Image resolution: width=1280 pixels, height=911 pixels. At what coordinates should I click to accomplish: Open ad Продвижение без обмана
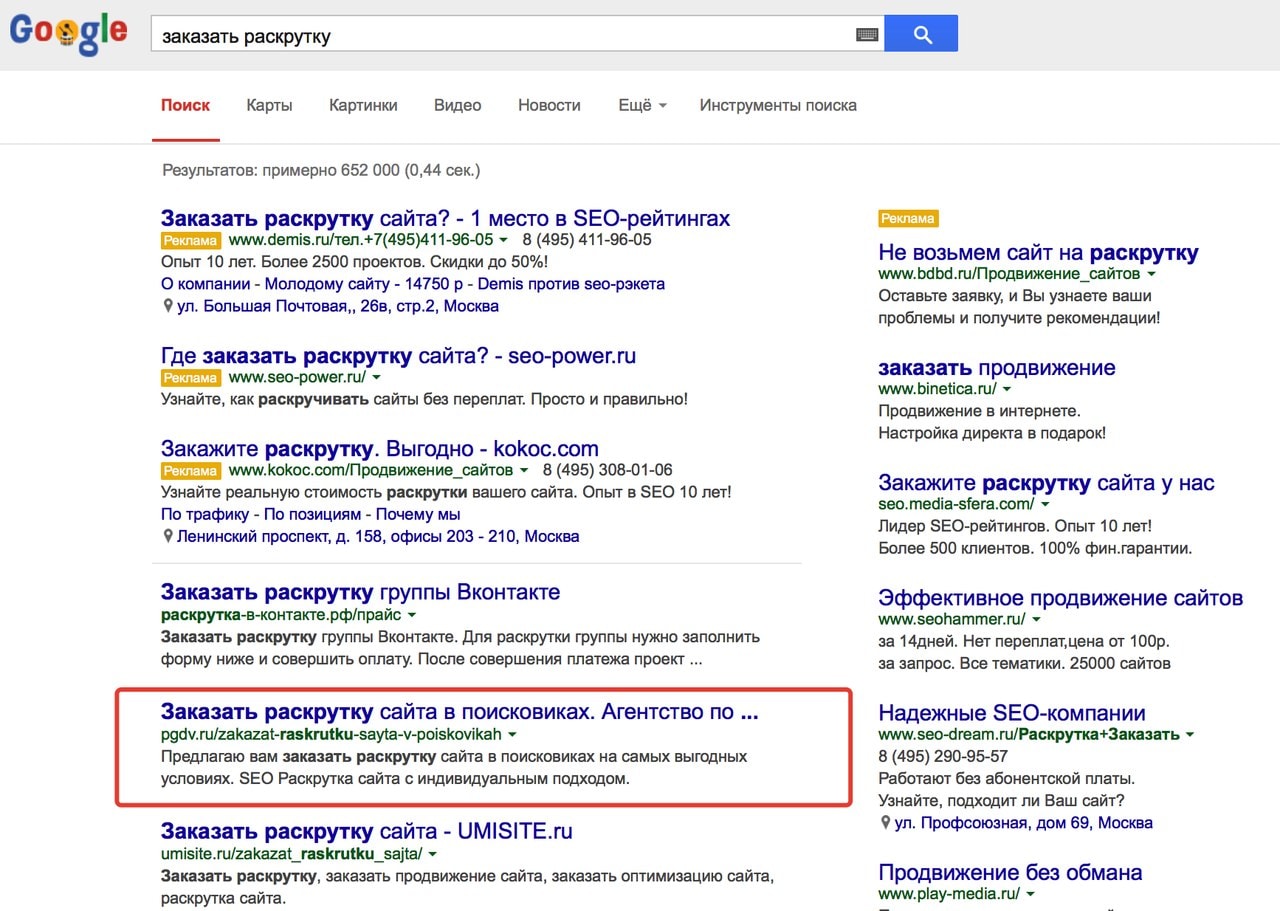click(x=1010, y=872)
